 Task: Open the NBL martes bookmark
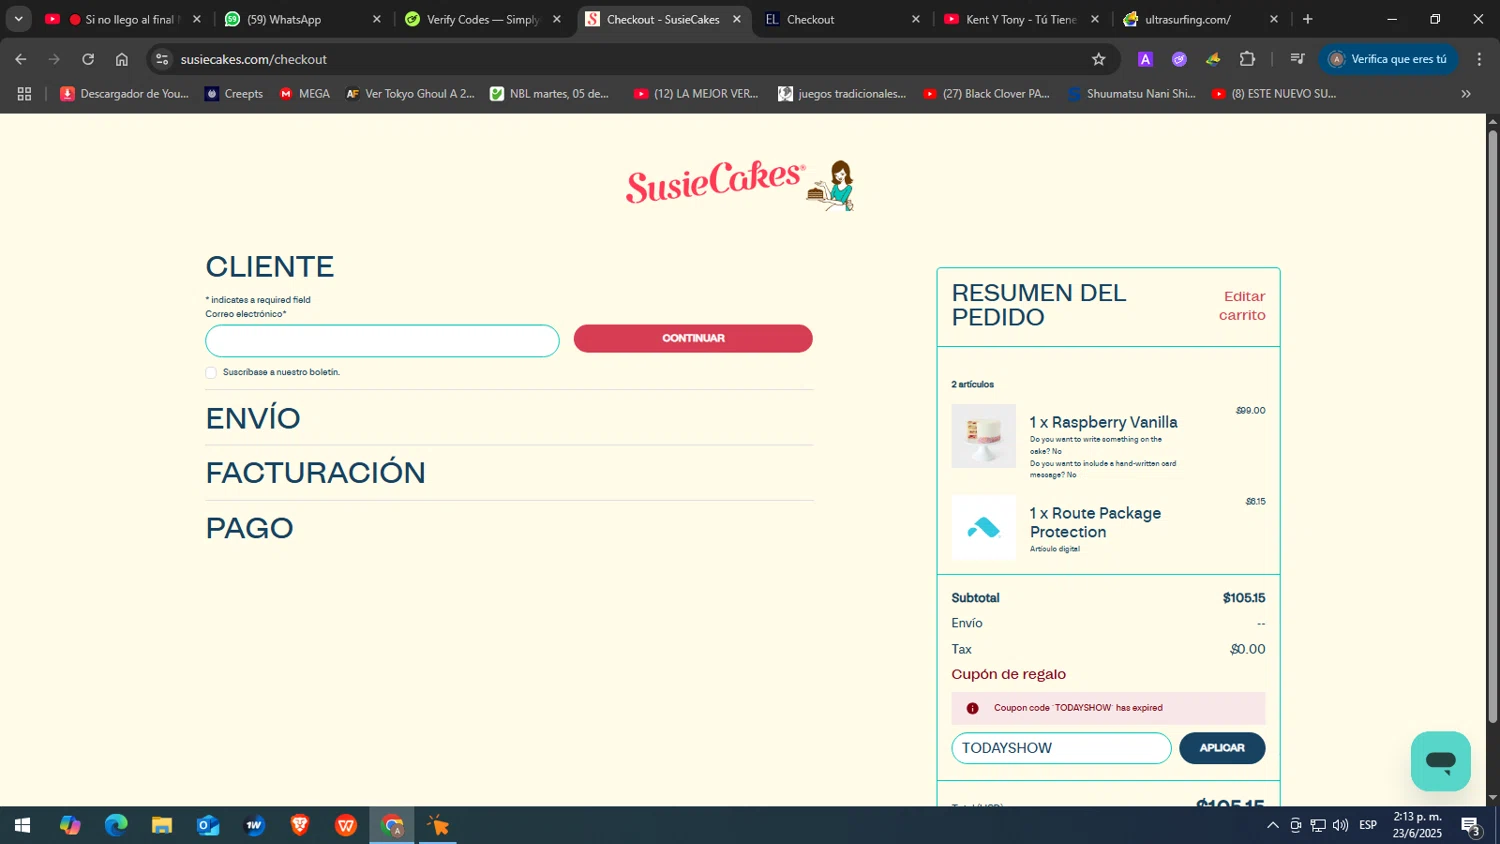[x=549, y=94]
